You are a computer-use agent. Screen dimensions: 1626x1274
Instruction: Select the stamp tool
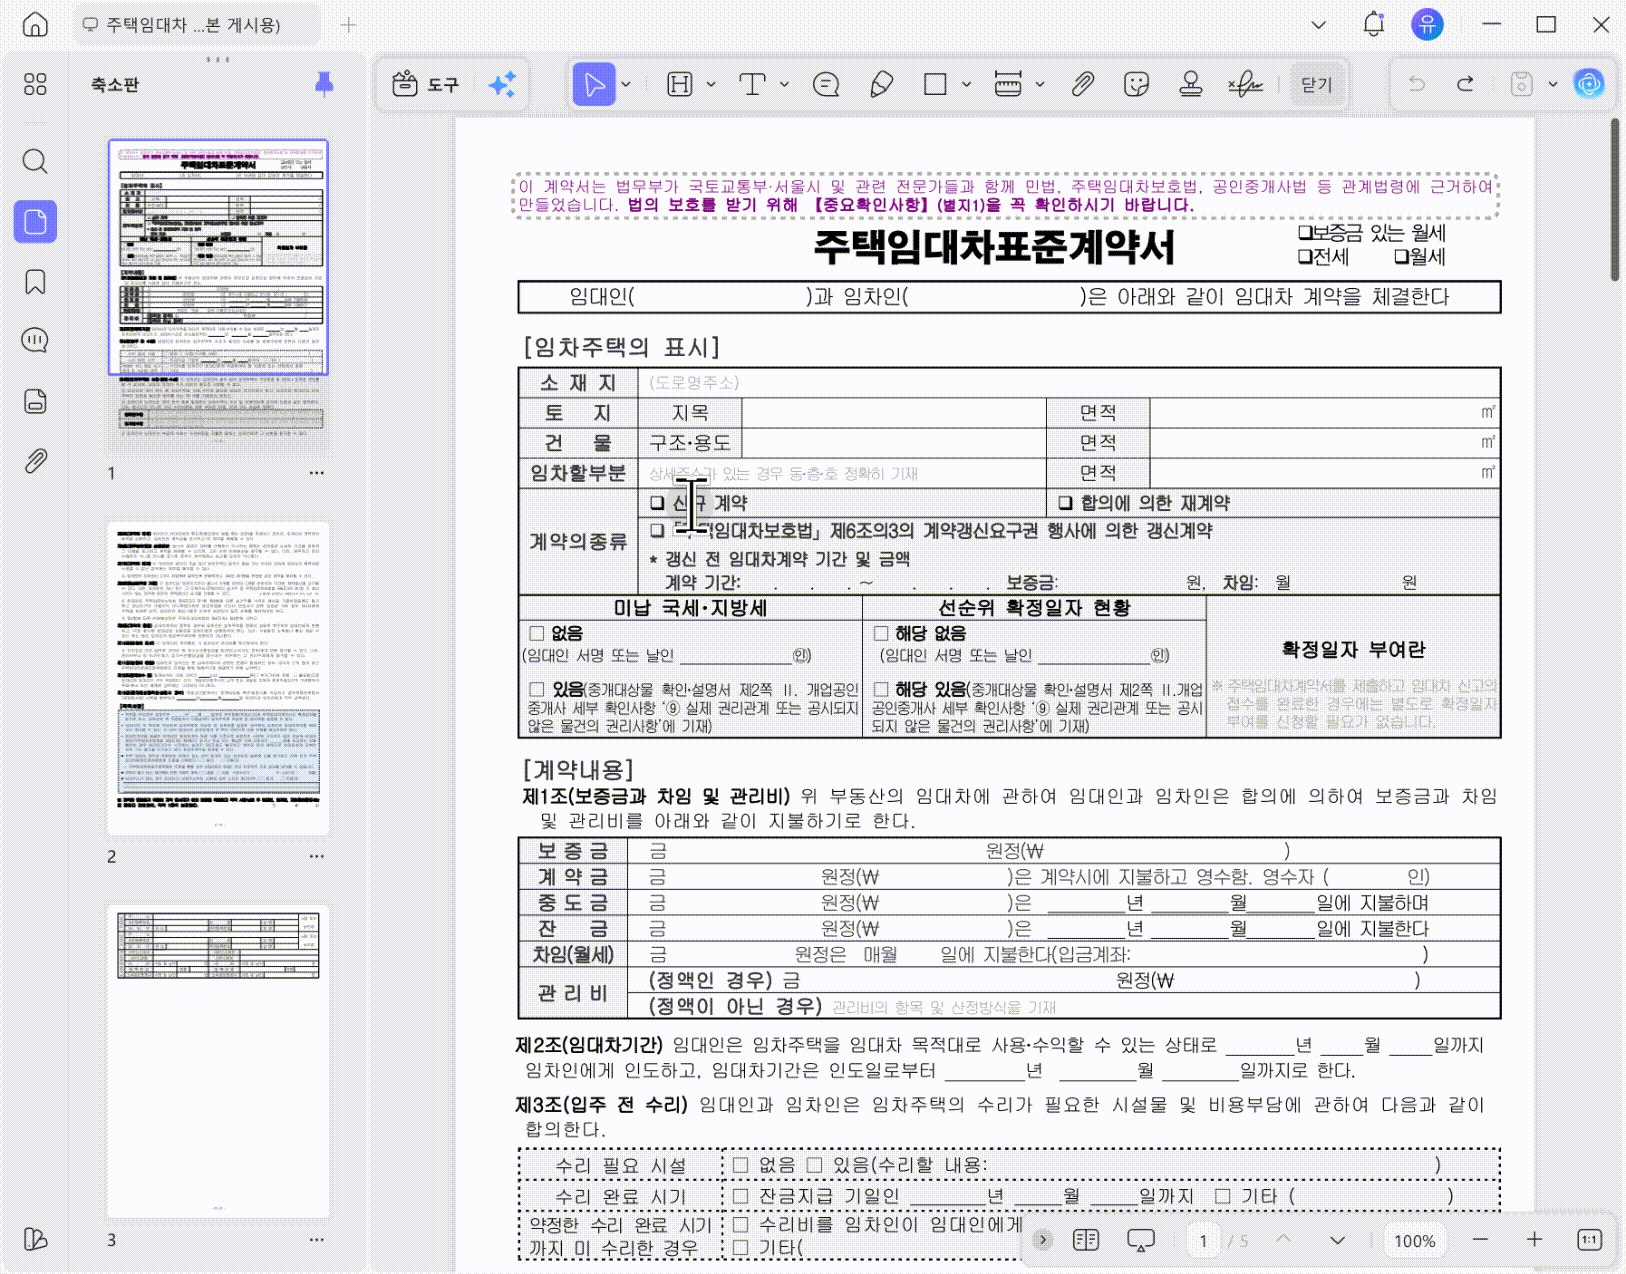coord(1191,84)
